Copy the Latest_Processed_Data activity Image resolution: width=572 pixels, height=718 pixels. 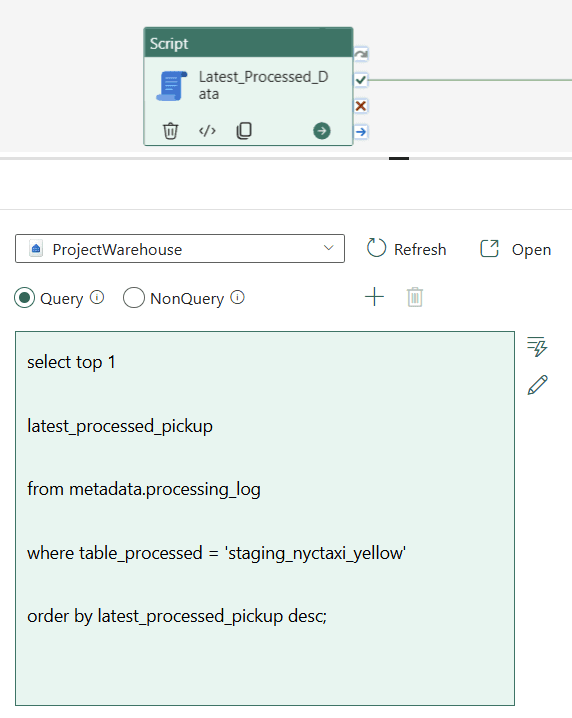tap(244, 131)
